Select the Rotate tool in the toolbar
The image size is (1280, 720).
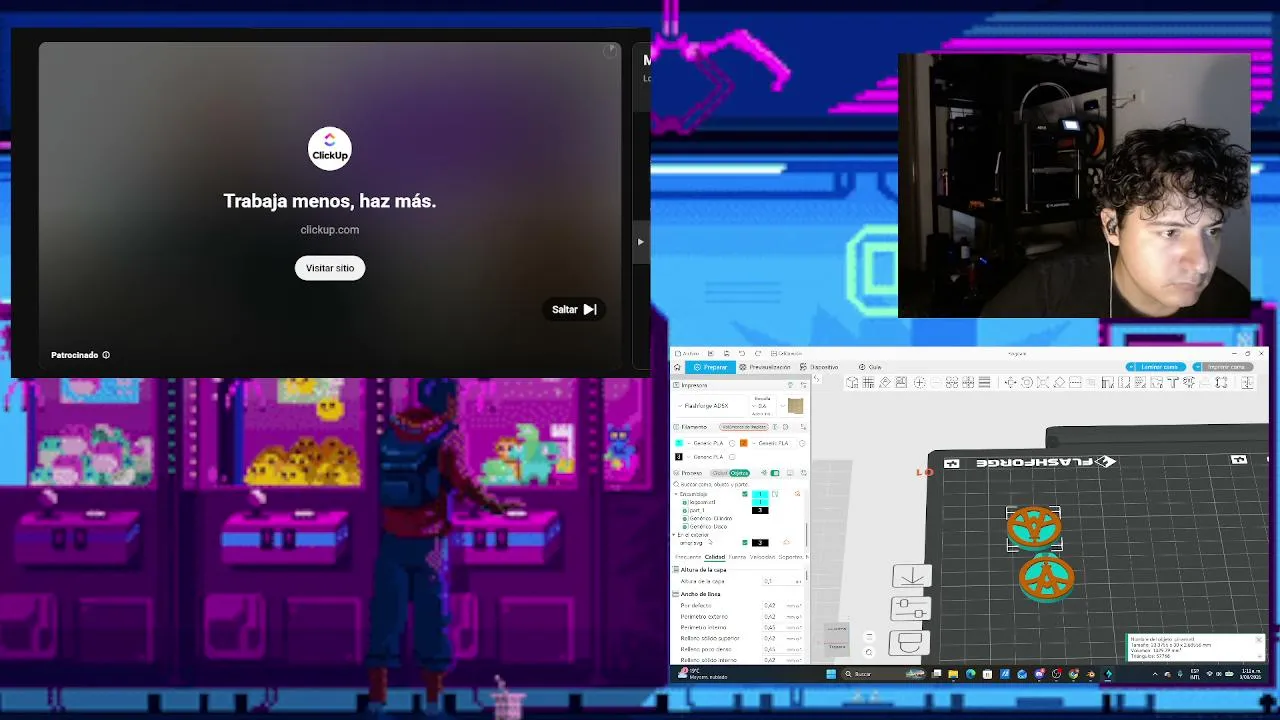pyautogui.click(x=1027, y=382)
